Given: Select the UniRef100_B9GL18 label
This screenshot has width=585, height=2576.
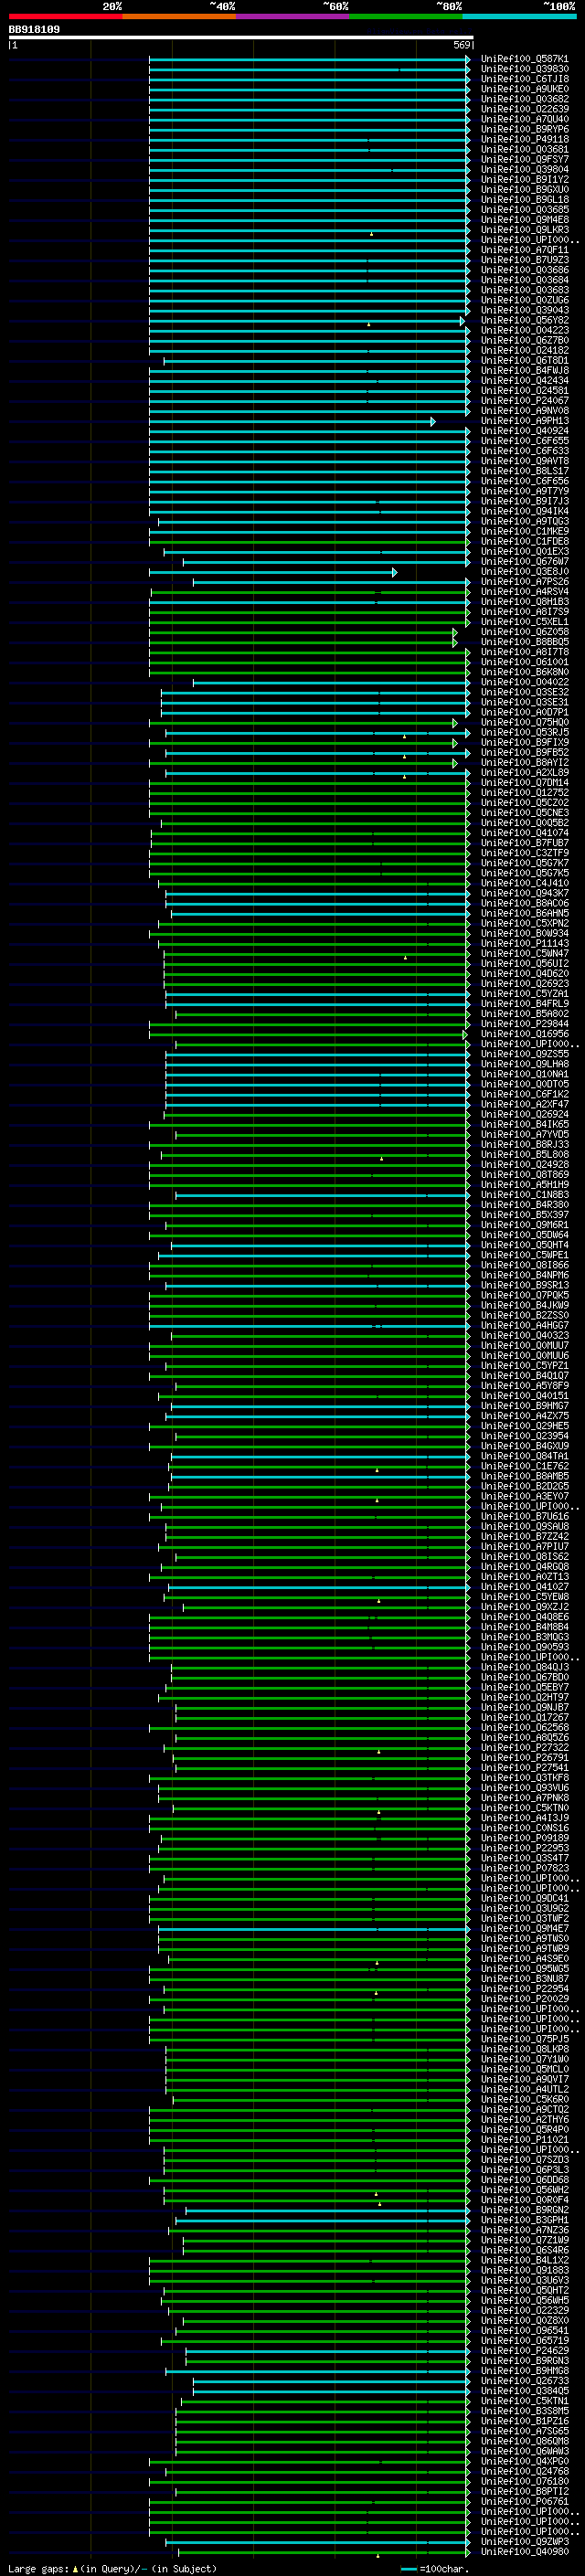Looking at the screenshot, I should click(x=525, y=200).
